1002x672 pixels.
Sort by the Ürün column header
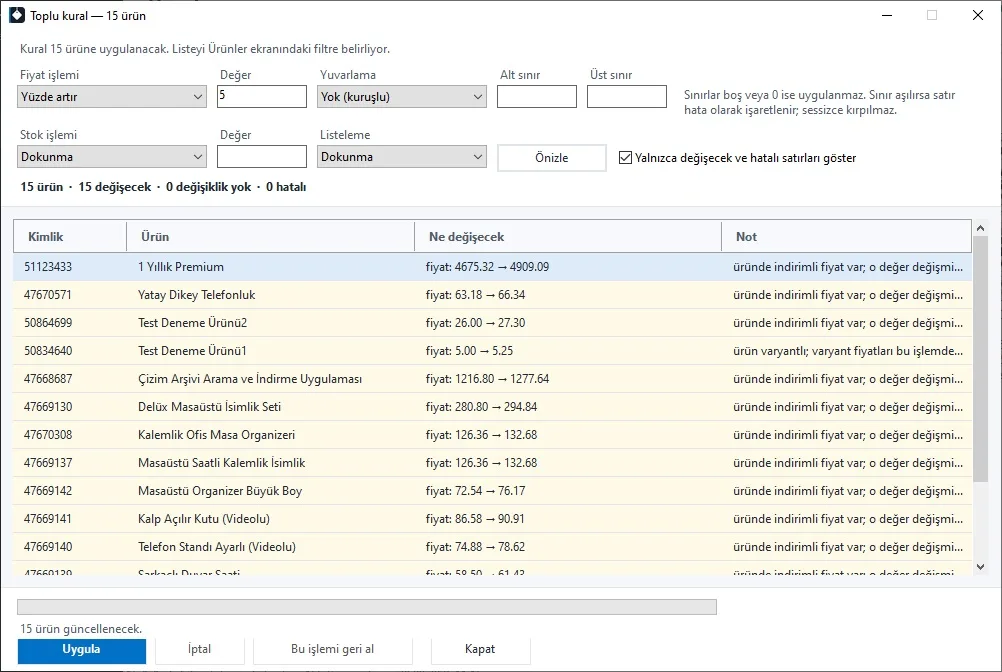pos(270,237)
